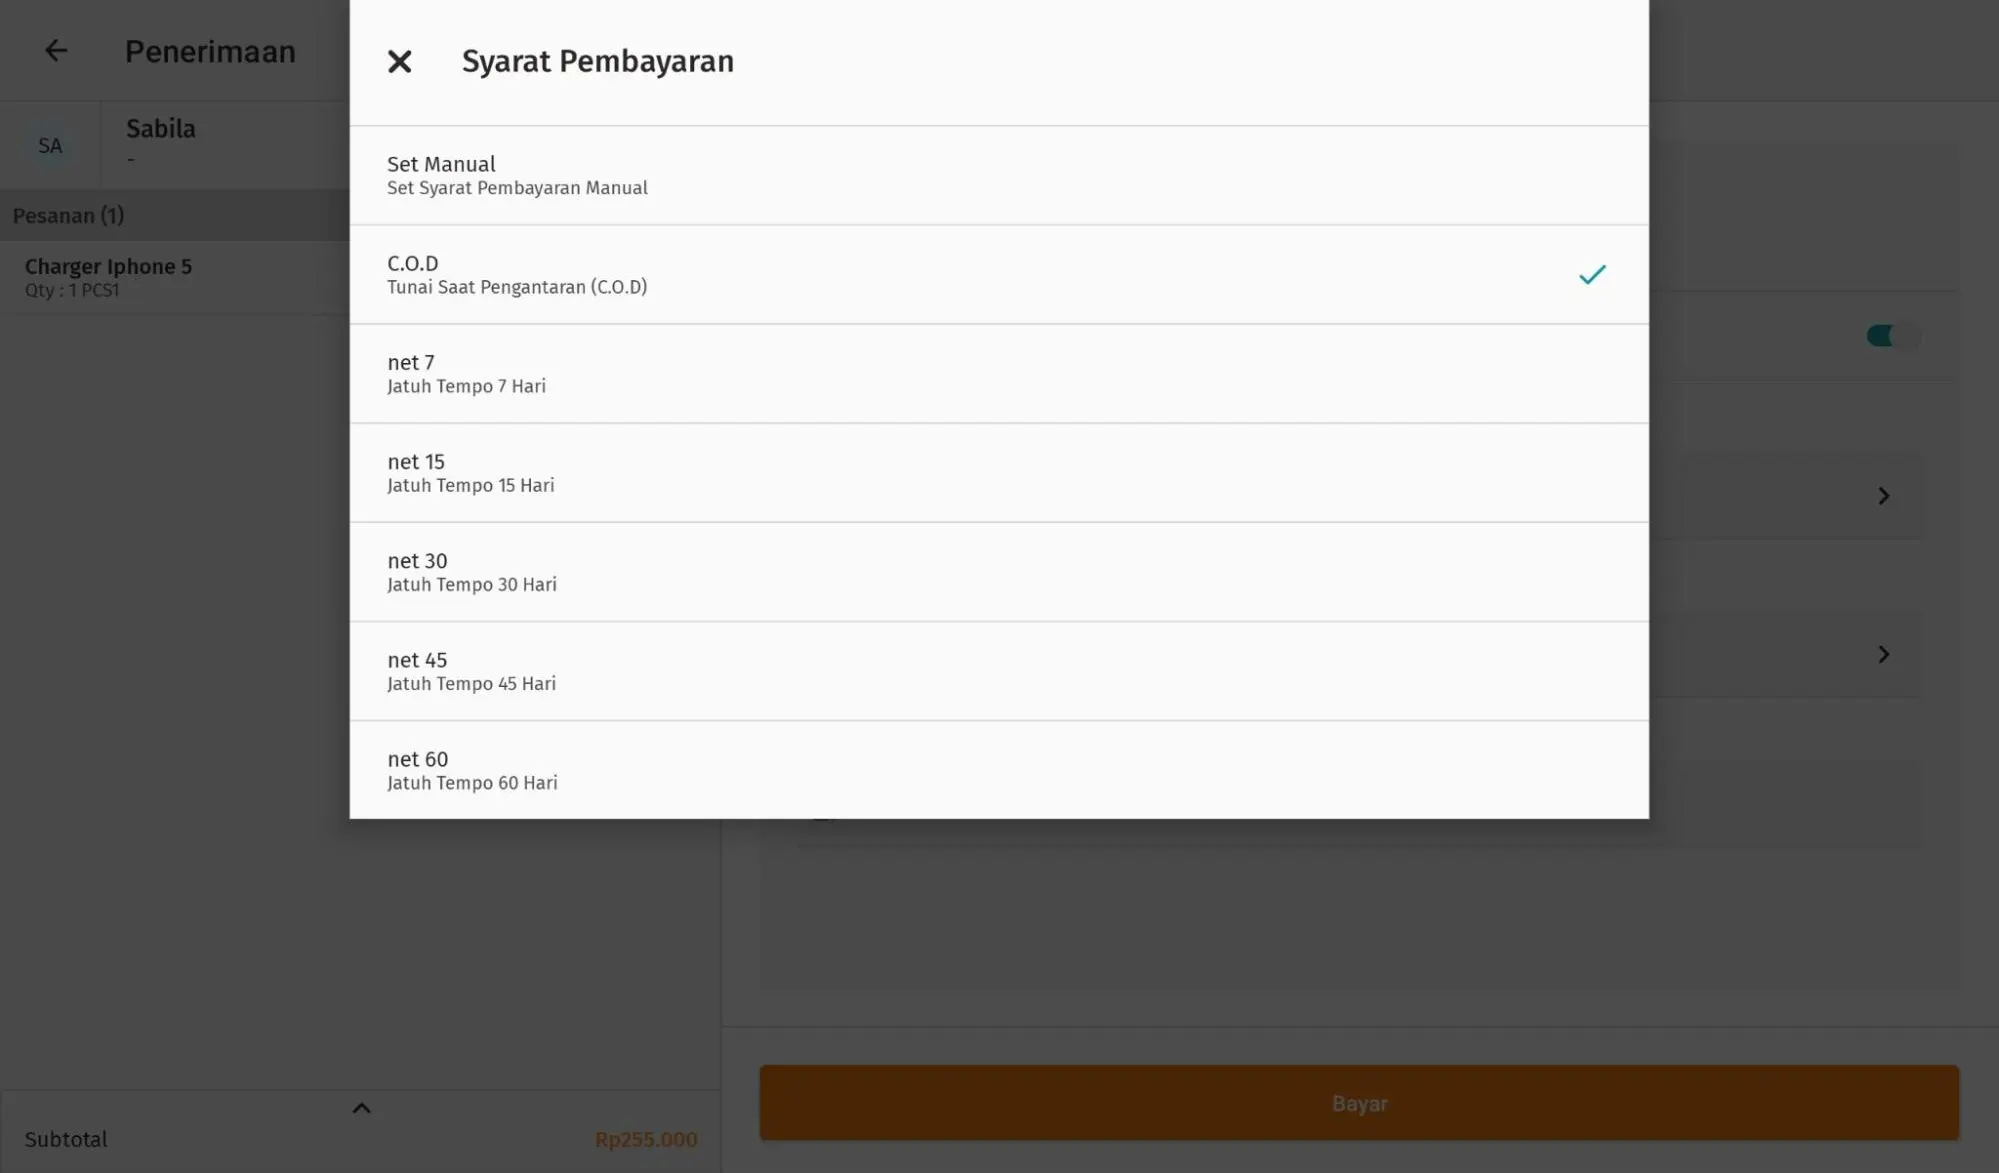This screenshot has height=1173, width=1999.
Task: Select Set Manual payment term
Action: [x=998, y=175]
